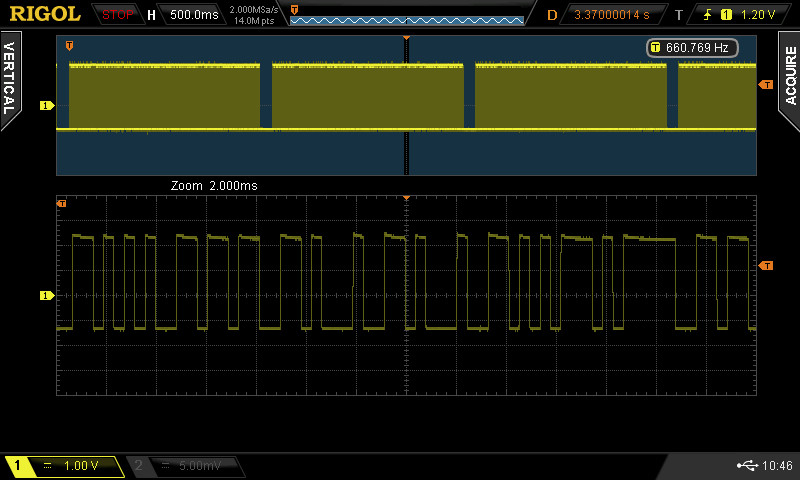
Task: Select channel 1 ground marker in the upper waveform
Action: pos(46,105)
